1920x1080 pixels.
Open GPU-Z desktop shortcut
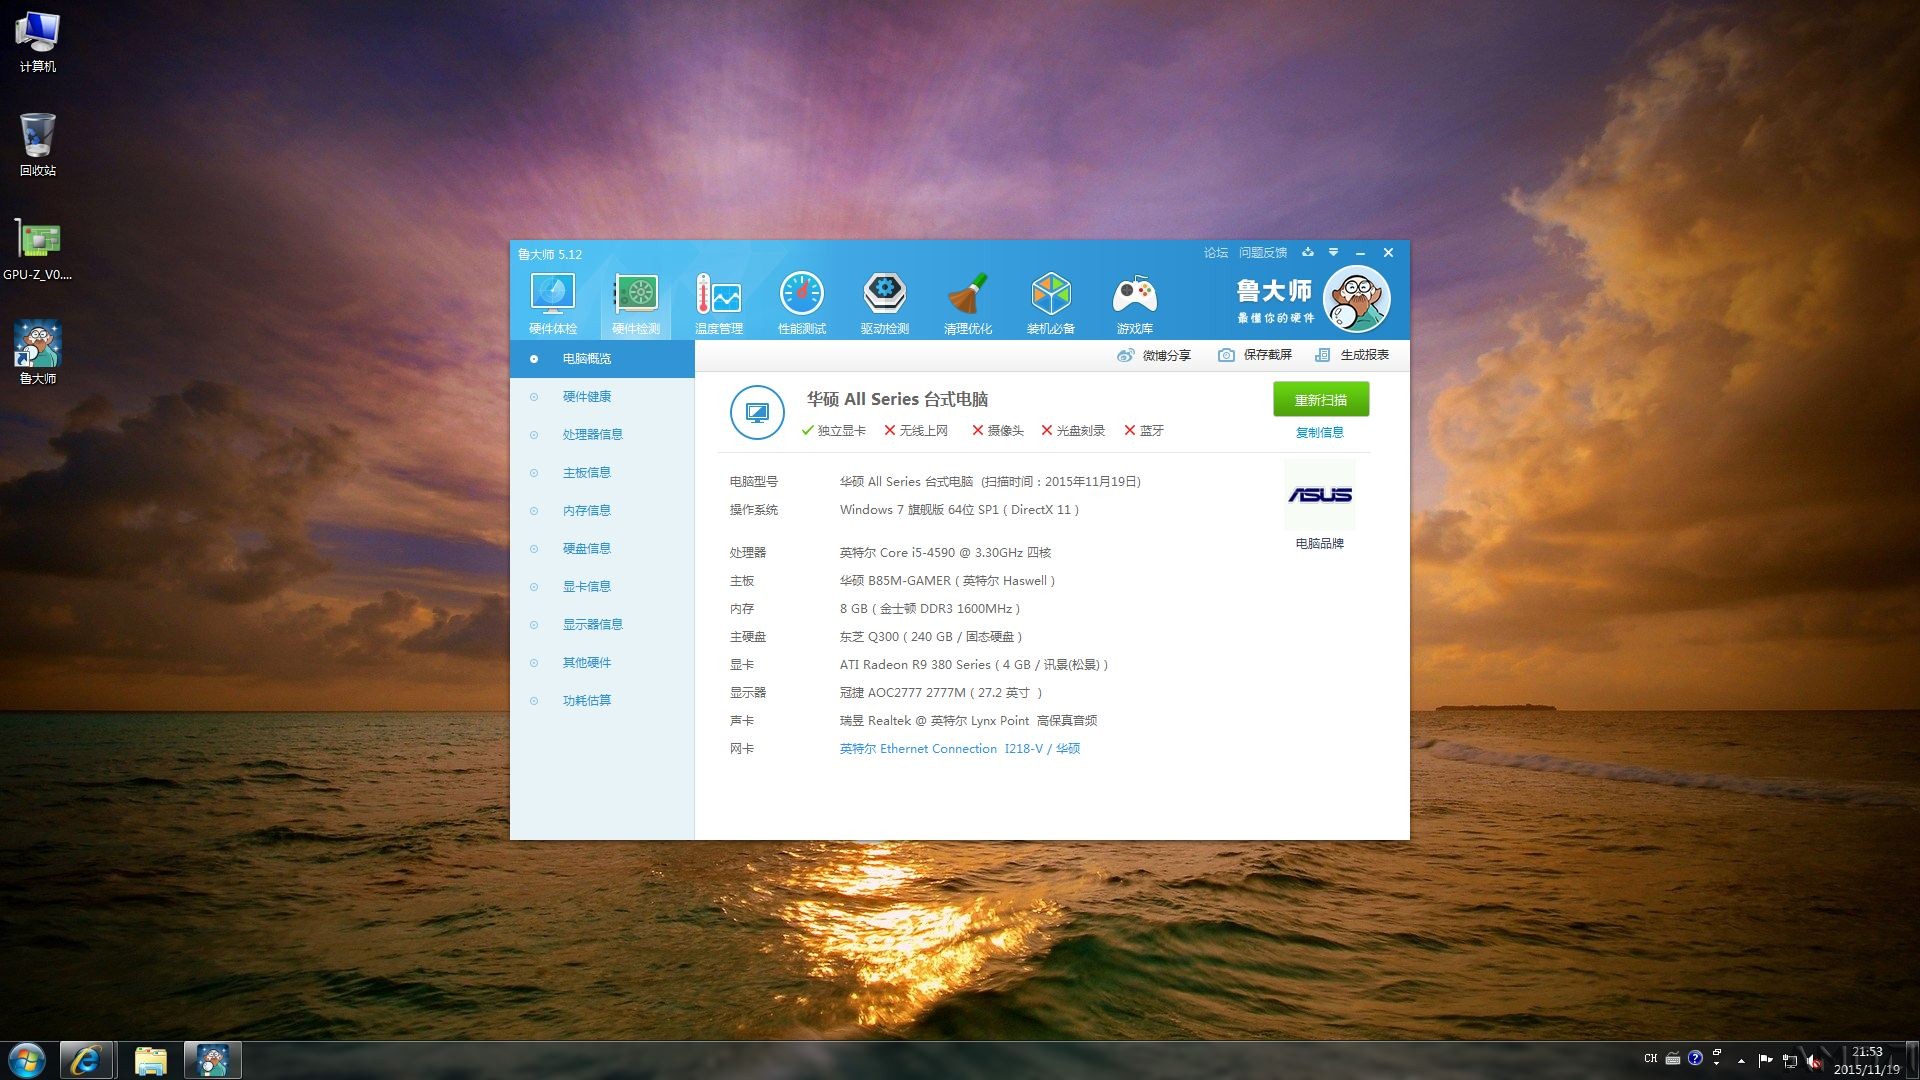point(38,250)
